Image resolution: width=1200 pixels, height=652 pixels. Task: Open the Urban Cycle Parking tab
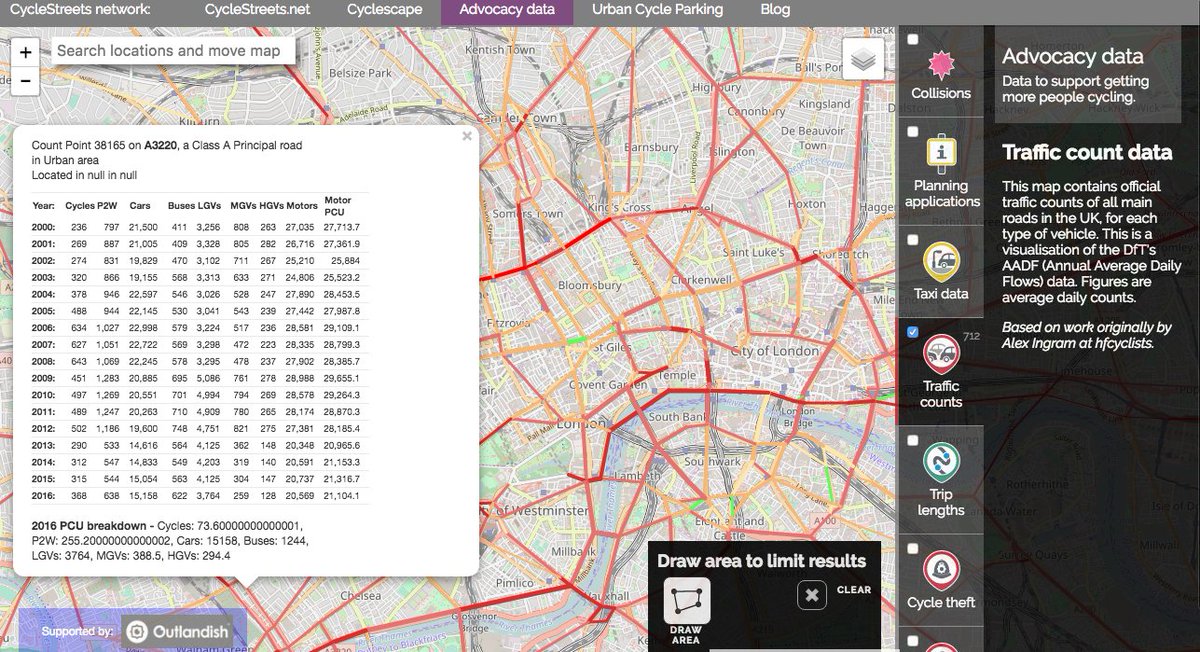pos(657,10)
